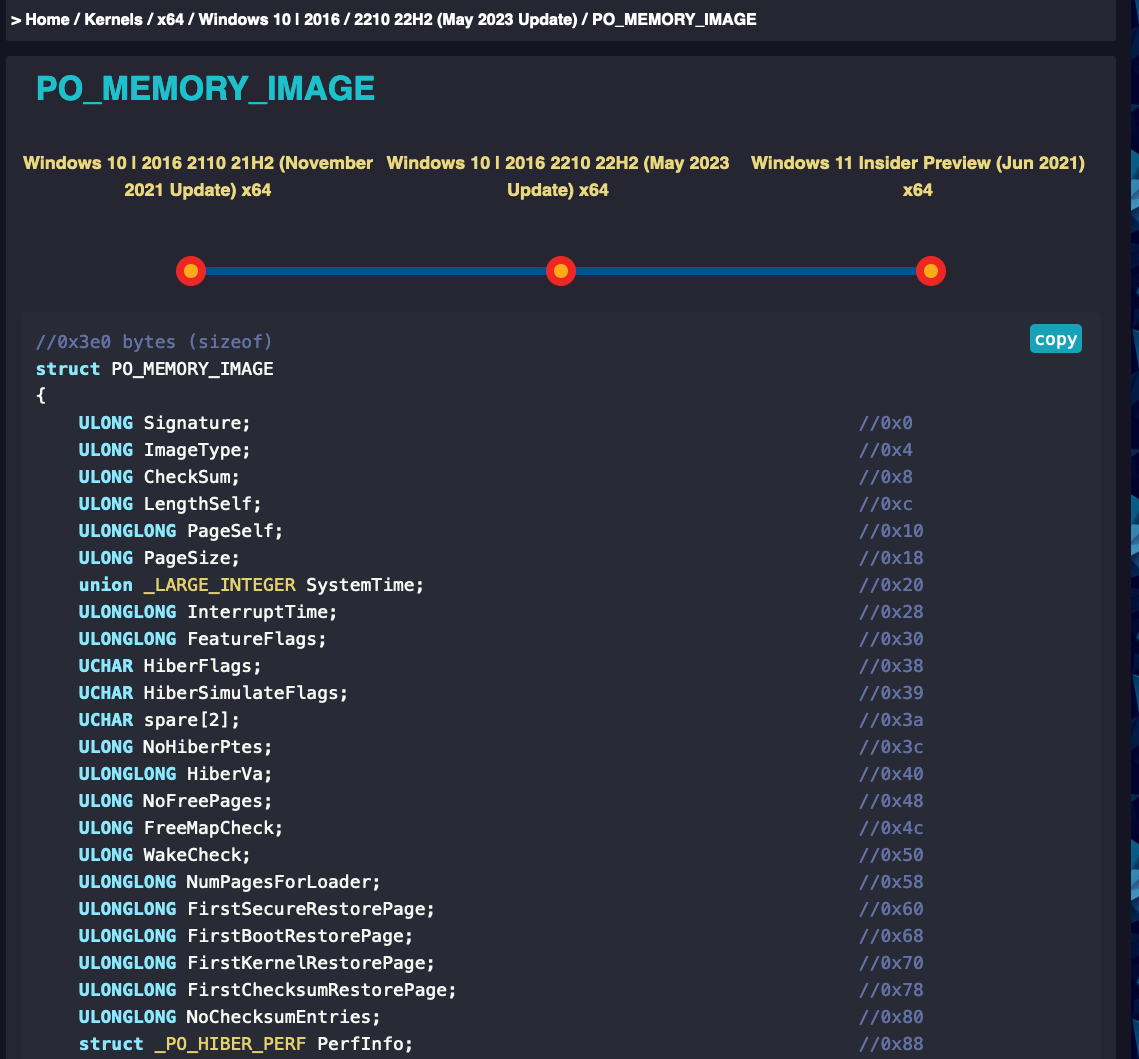Viewport: 1139px width, 1059px height.
Task: Click the 'struct PO_MEMORY_IMAGE' declaration line
Action: pyautogui.click(x=155, y=369)
